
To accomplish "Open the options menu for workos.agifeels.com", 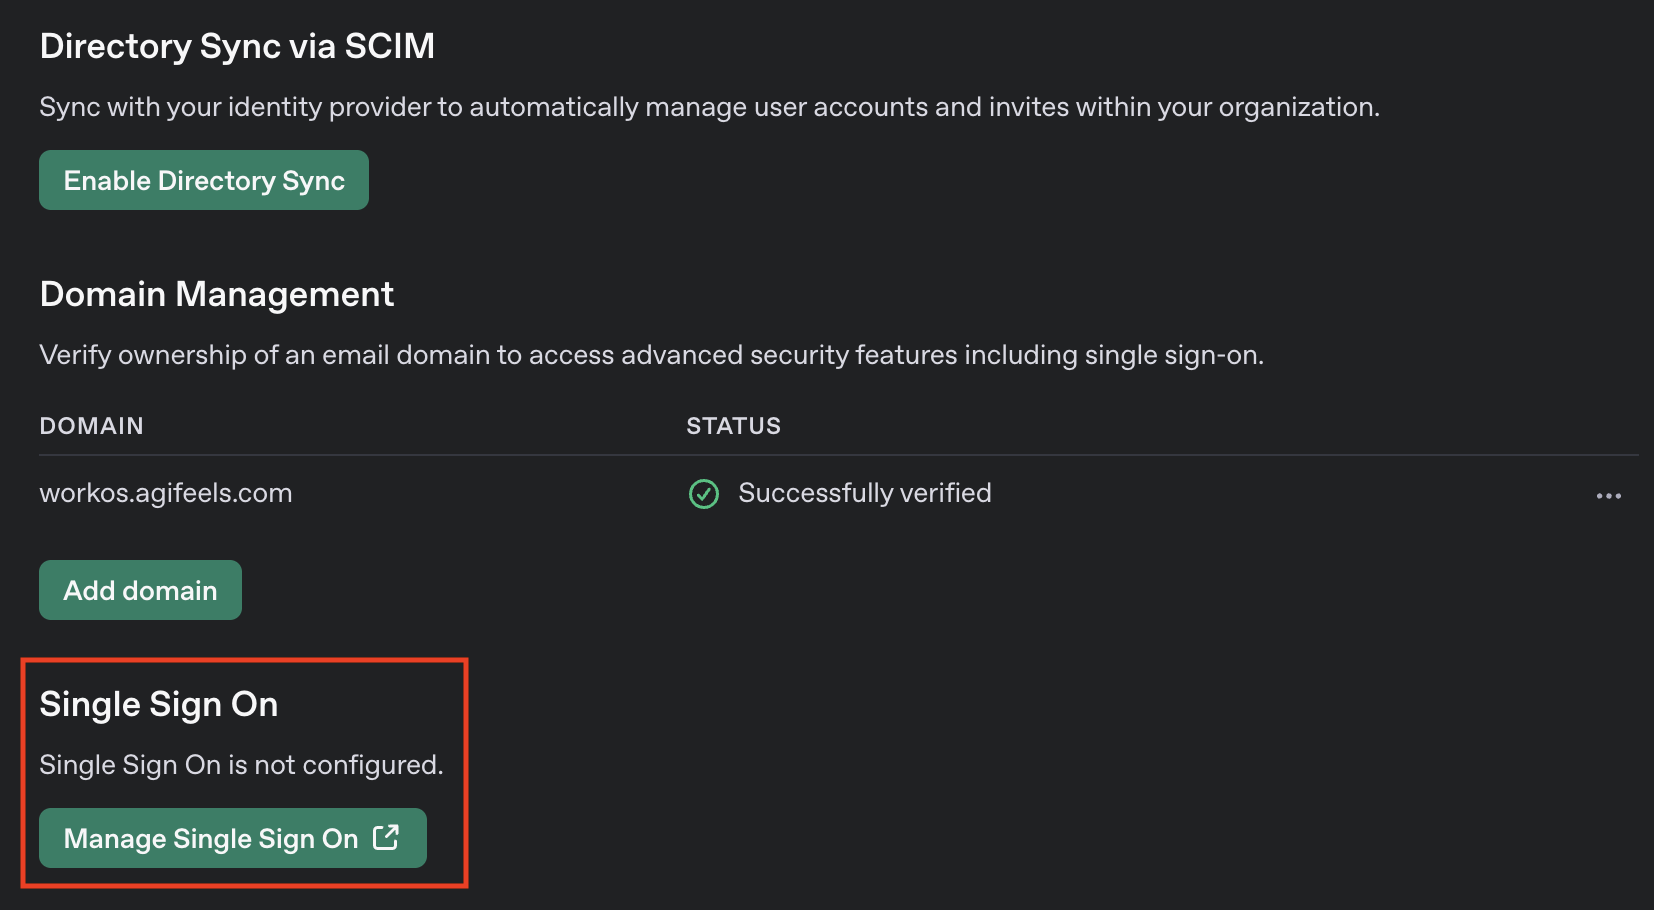I will pos(1608,495).
